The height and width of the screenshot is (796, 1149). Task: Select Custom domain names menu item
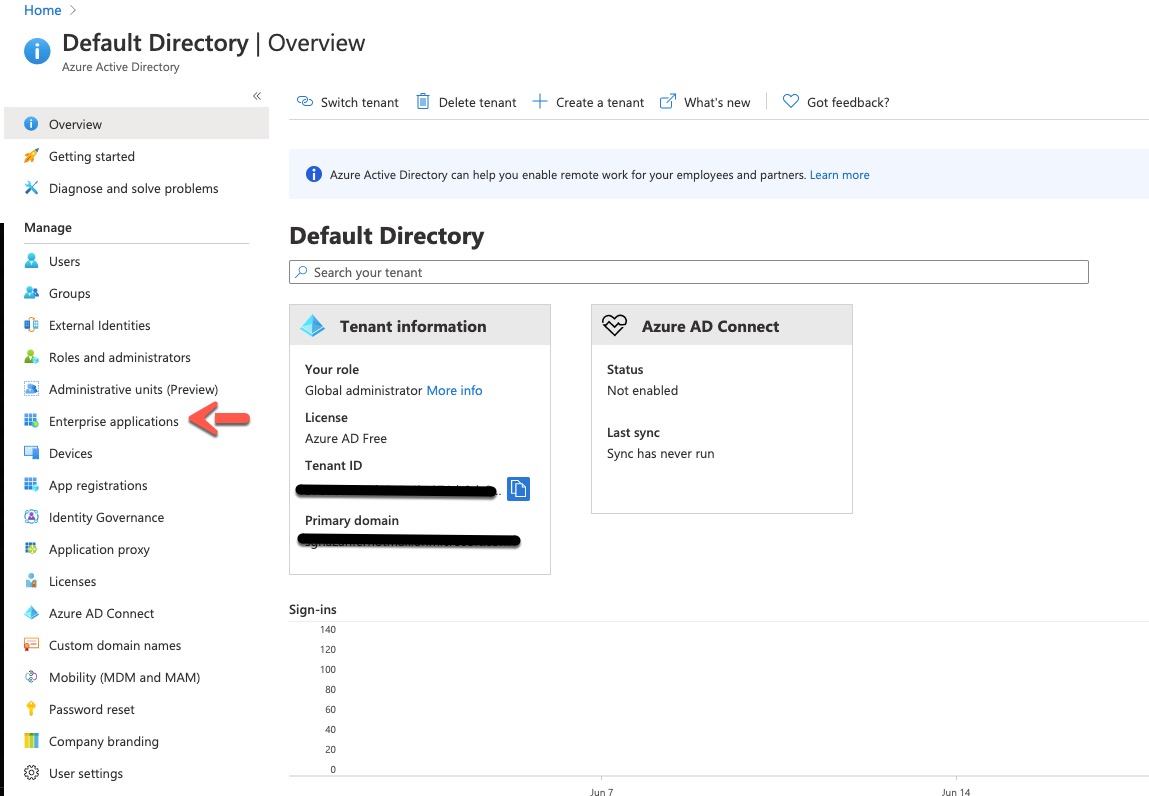pos(115,645)
